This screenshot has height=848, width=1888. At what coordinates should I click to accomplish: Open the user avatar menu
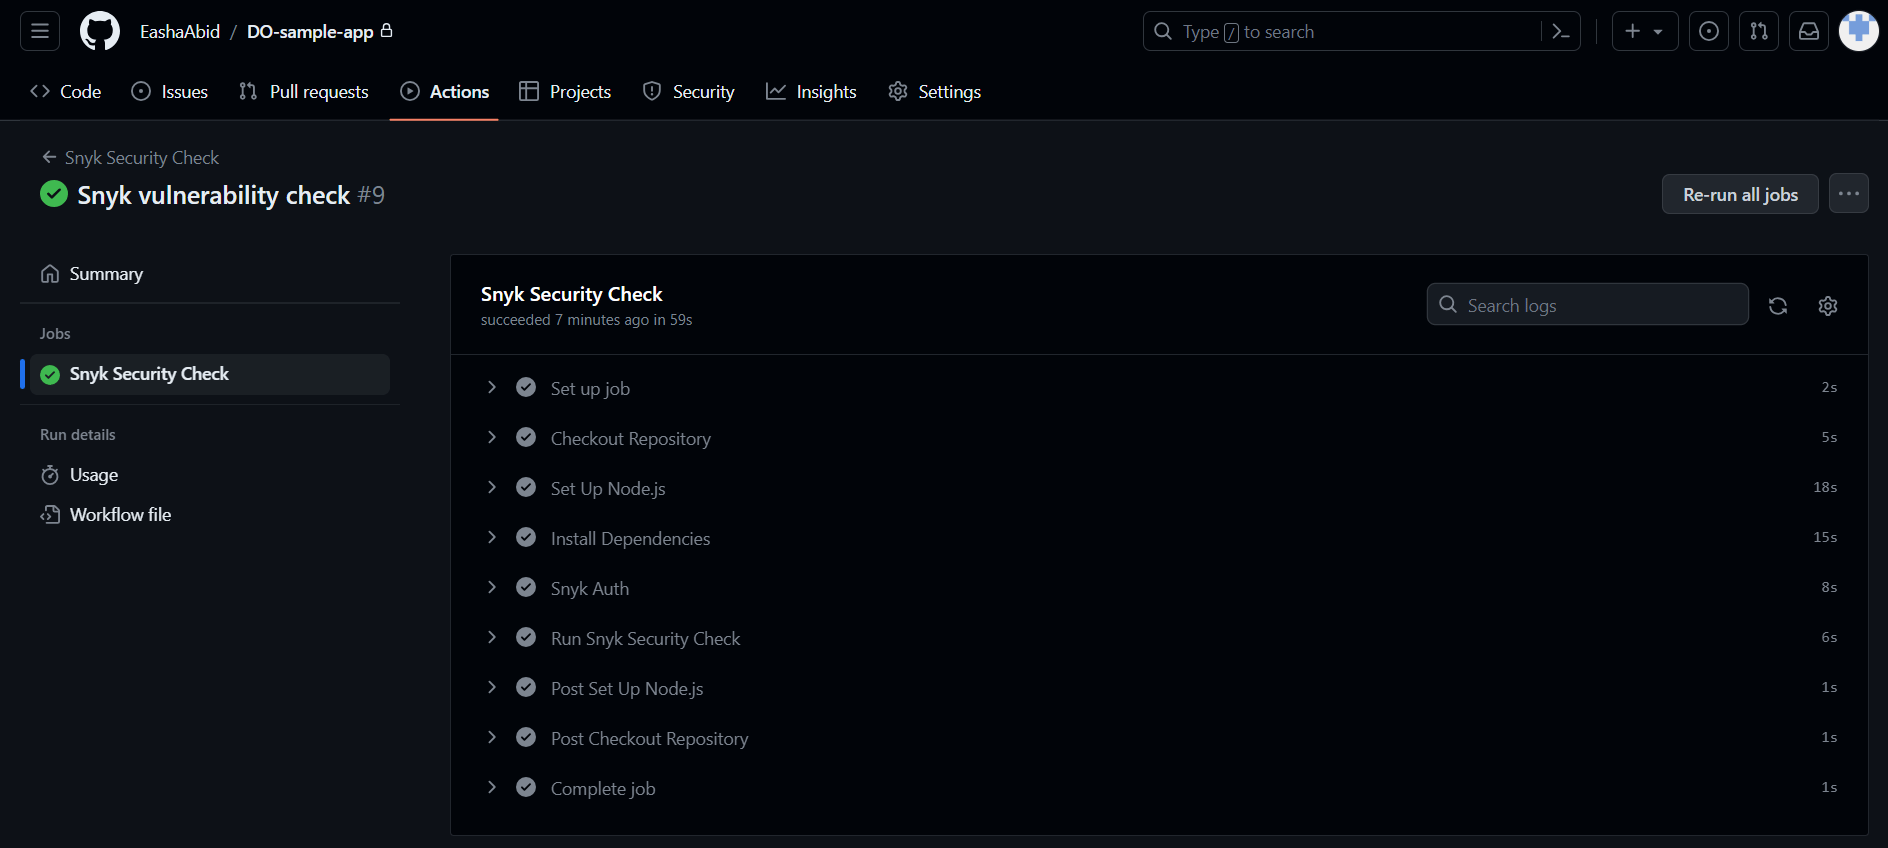[x=1859, y=31]
